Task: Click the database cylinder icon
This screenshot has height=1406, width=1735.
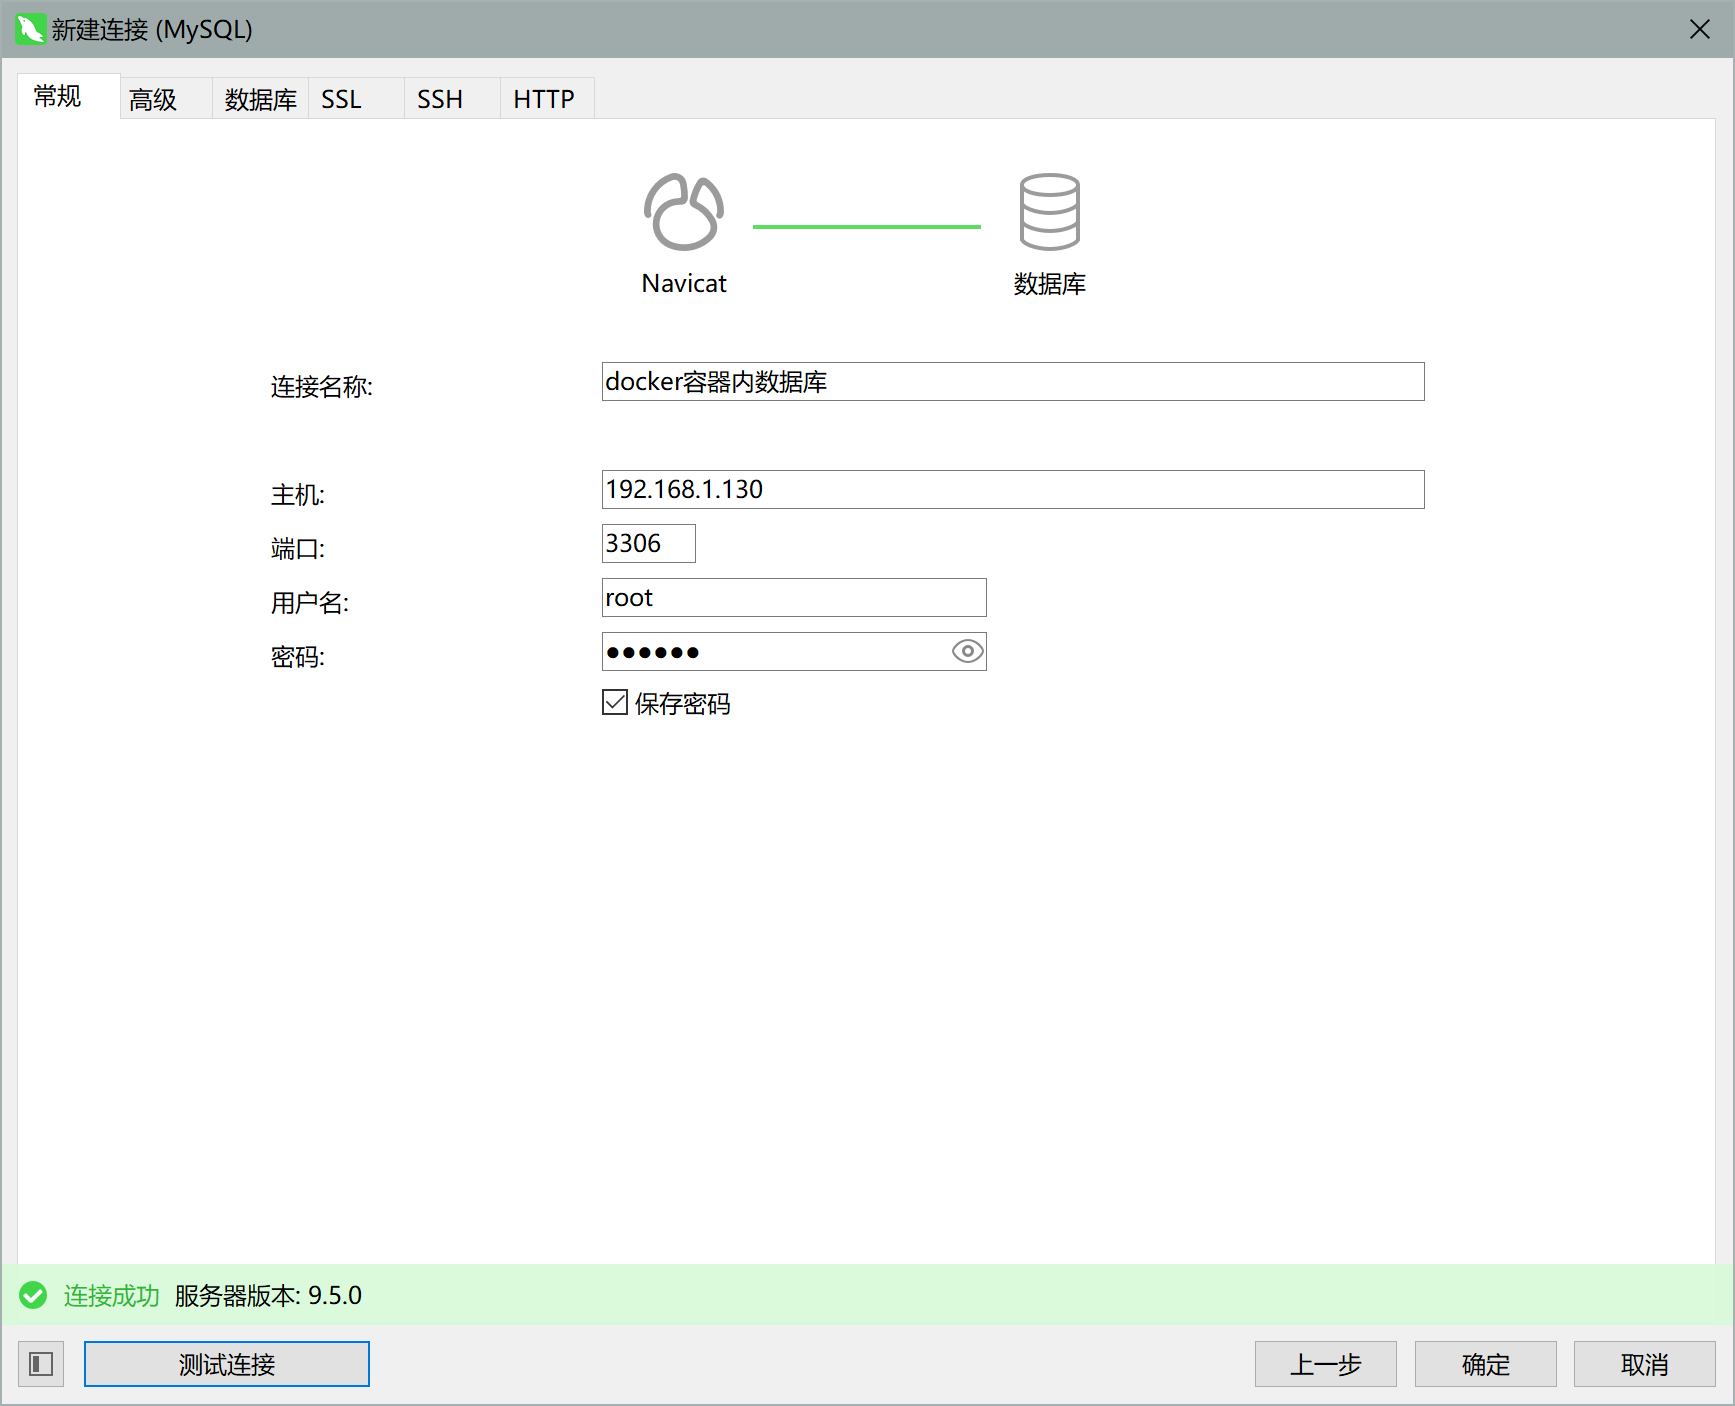Action: point(1049,211)
